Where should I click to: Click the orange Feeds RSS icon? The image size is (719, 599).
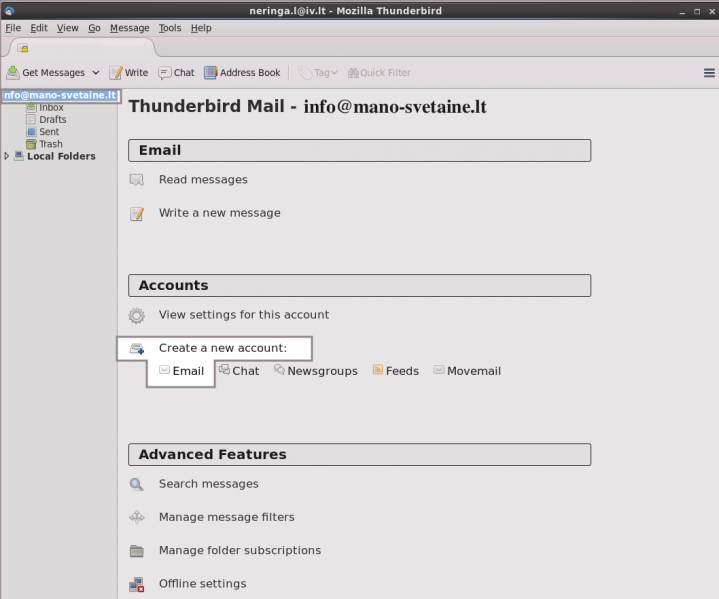click(x=377, y=369)
